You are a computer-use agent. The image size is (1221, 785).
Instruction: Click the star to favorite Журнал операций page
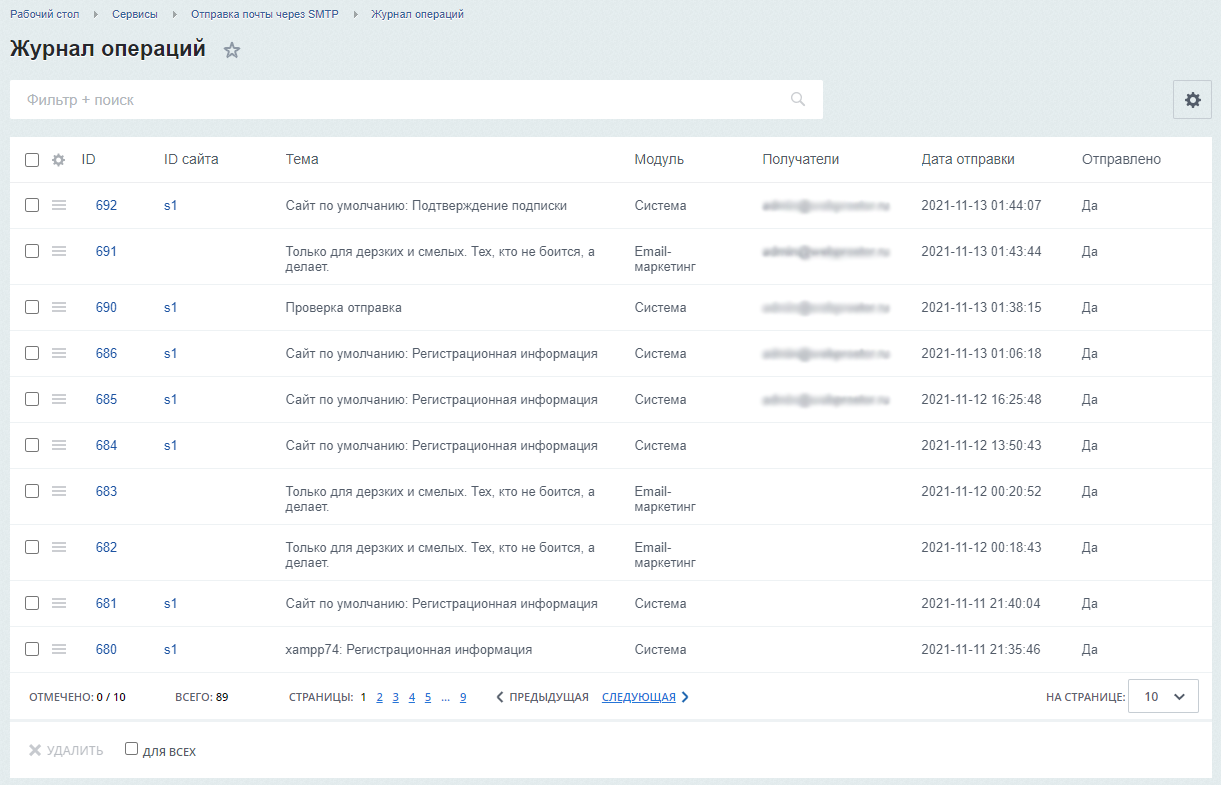pyautogui.click(x=232, y=49)
